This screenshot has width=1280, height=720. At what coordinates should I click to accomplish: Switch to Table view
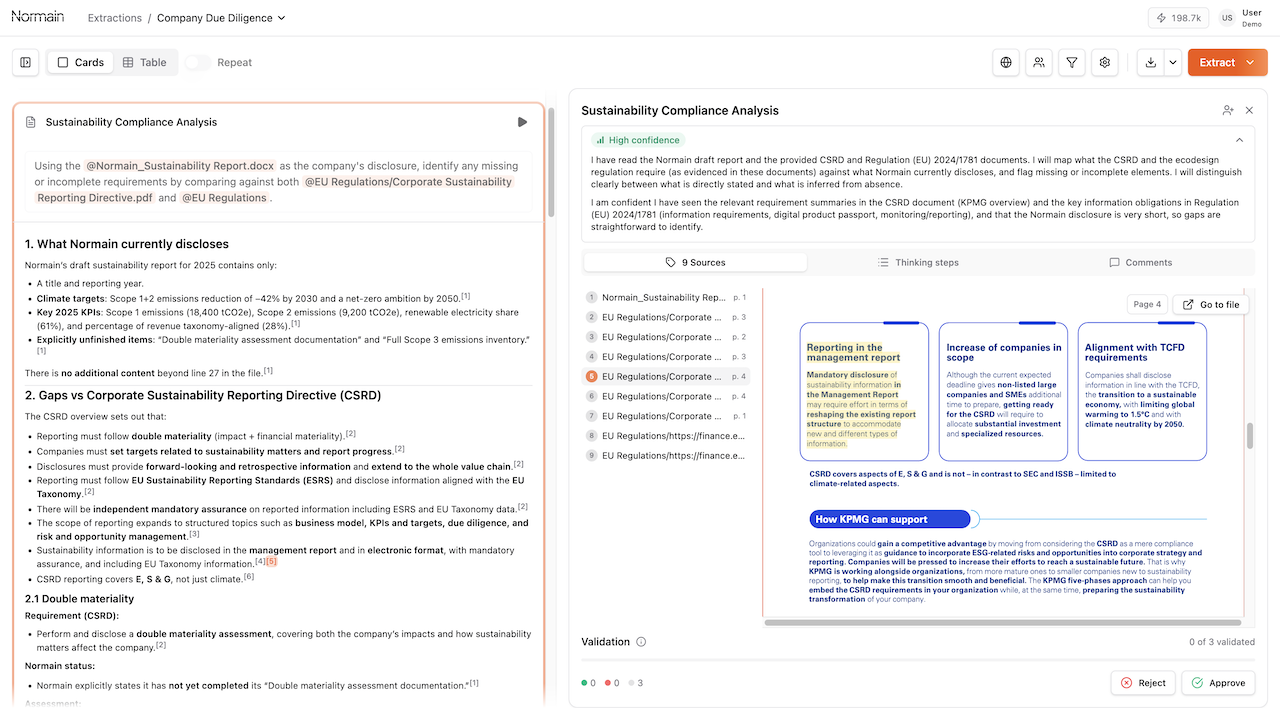tap(145, 62)
